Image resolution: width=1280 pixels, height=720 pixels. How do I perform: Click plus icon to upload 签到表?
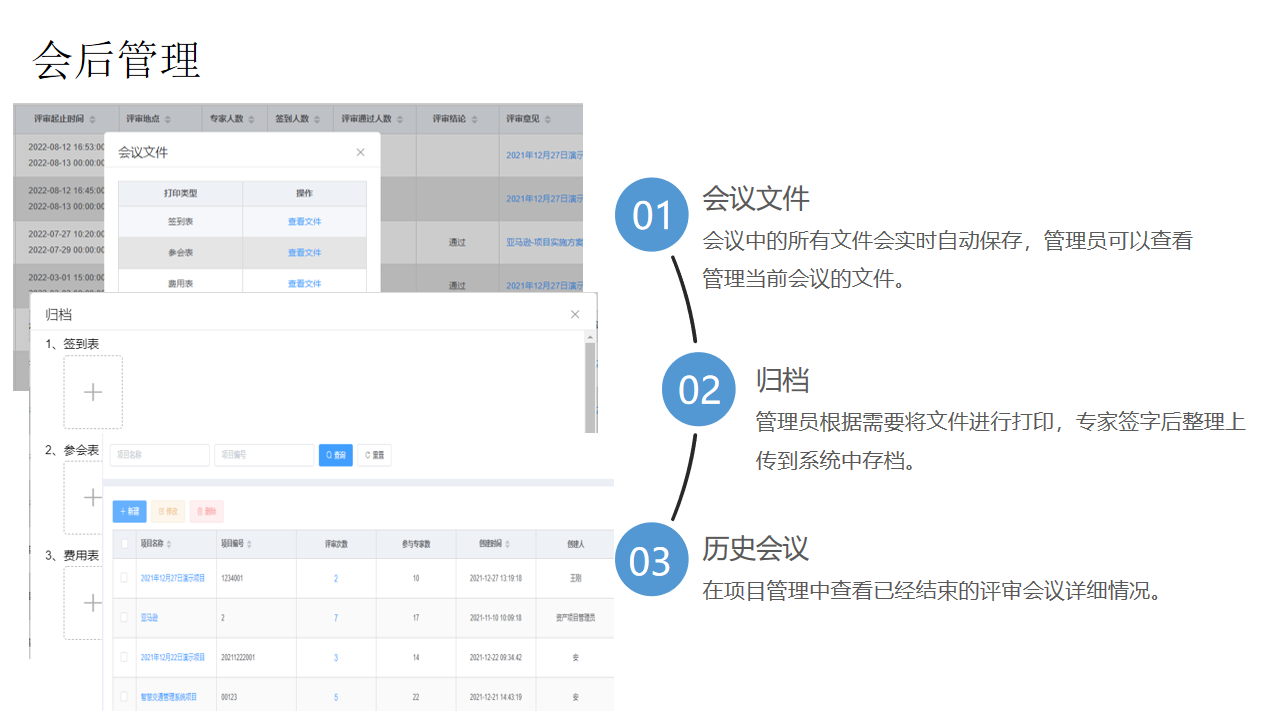tap(93, 393)
